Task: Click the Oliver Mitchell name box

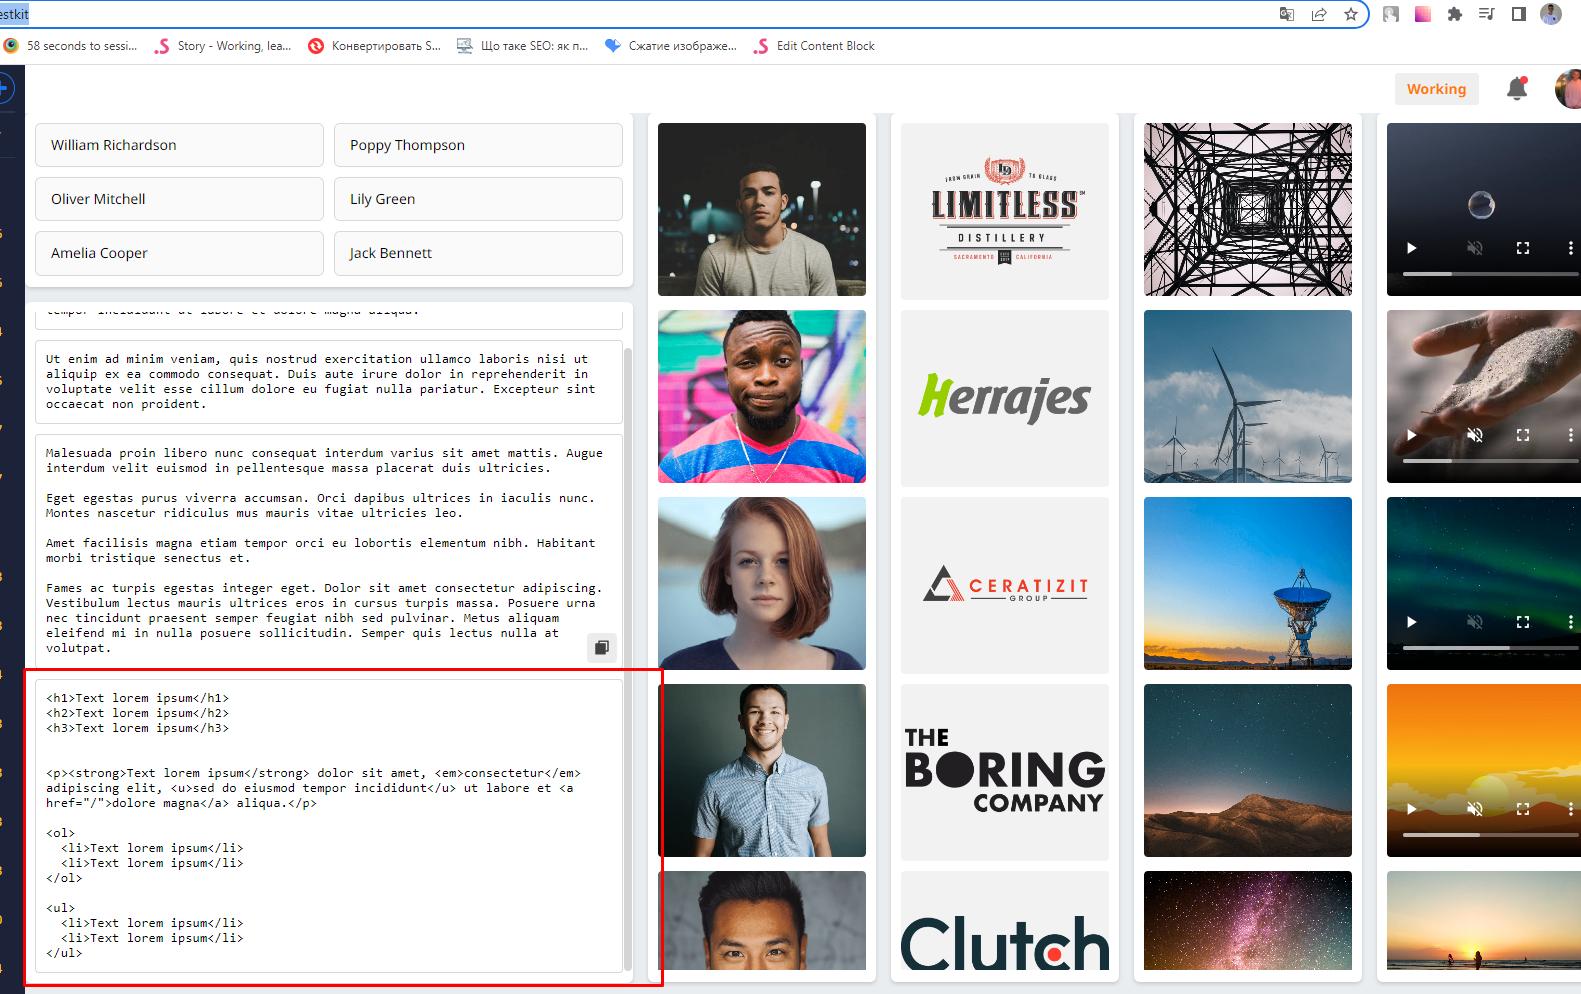Action: [x=180, y=199]
